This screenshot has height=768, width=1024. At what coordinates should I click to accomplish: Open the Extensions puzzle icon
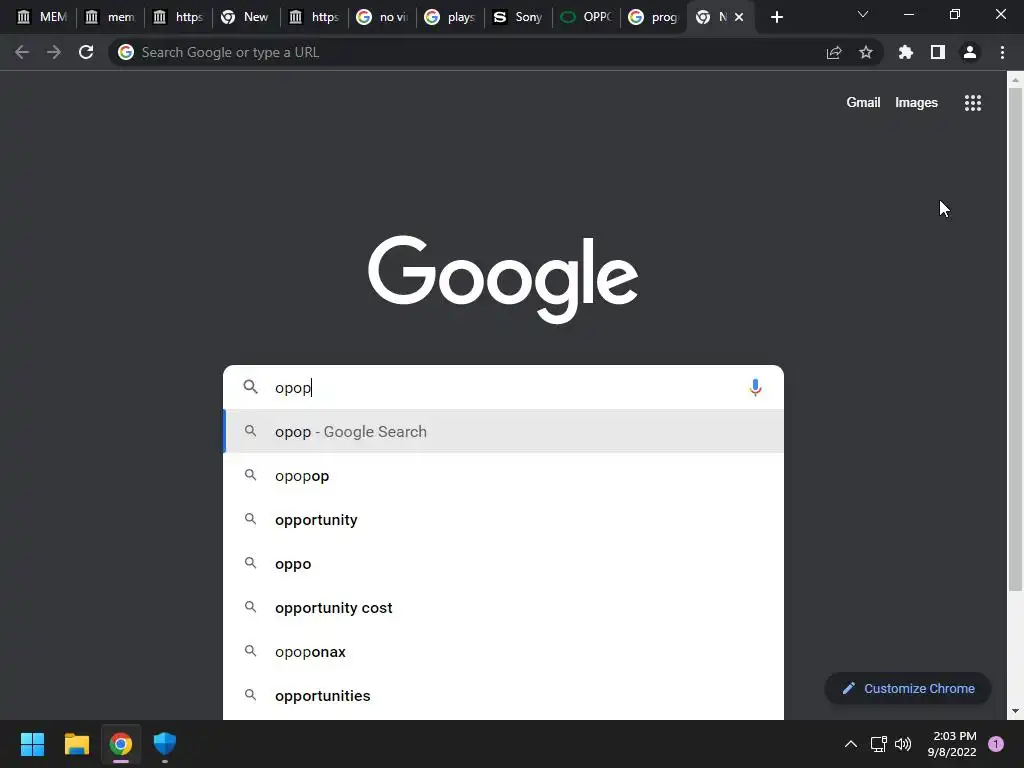(x=905, y=52)
